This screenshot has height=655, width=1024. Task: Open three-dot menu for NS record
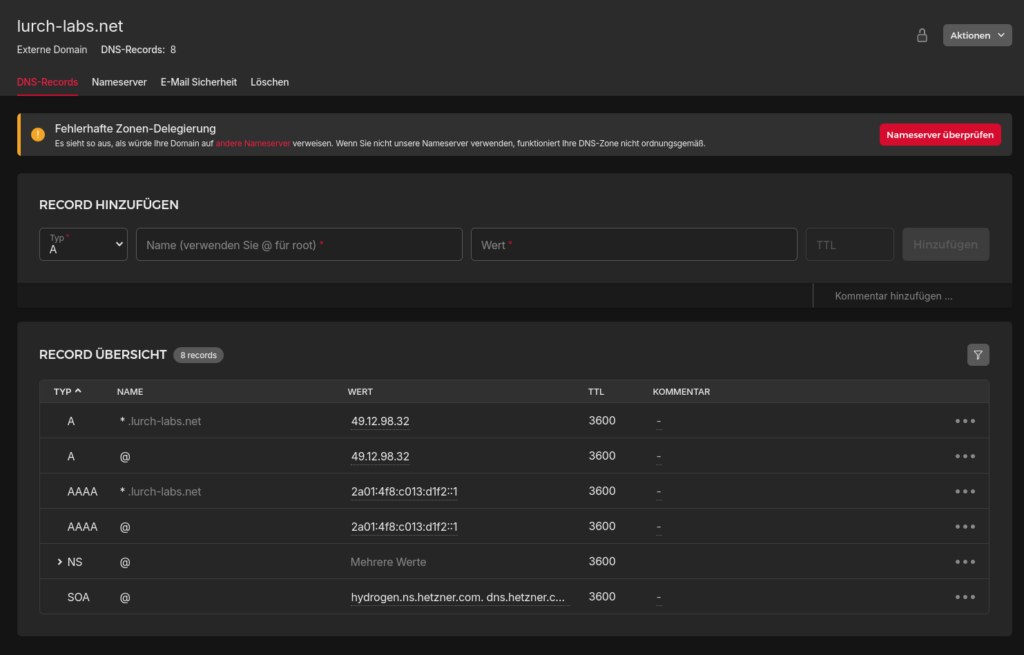(964, 562)
